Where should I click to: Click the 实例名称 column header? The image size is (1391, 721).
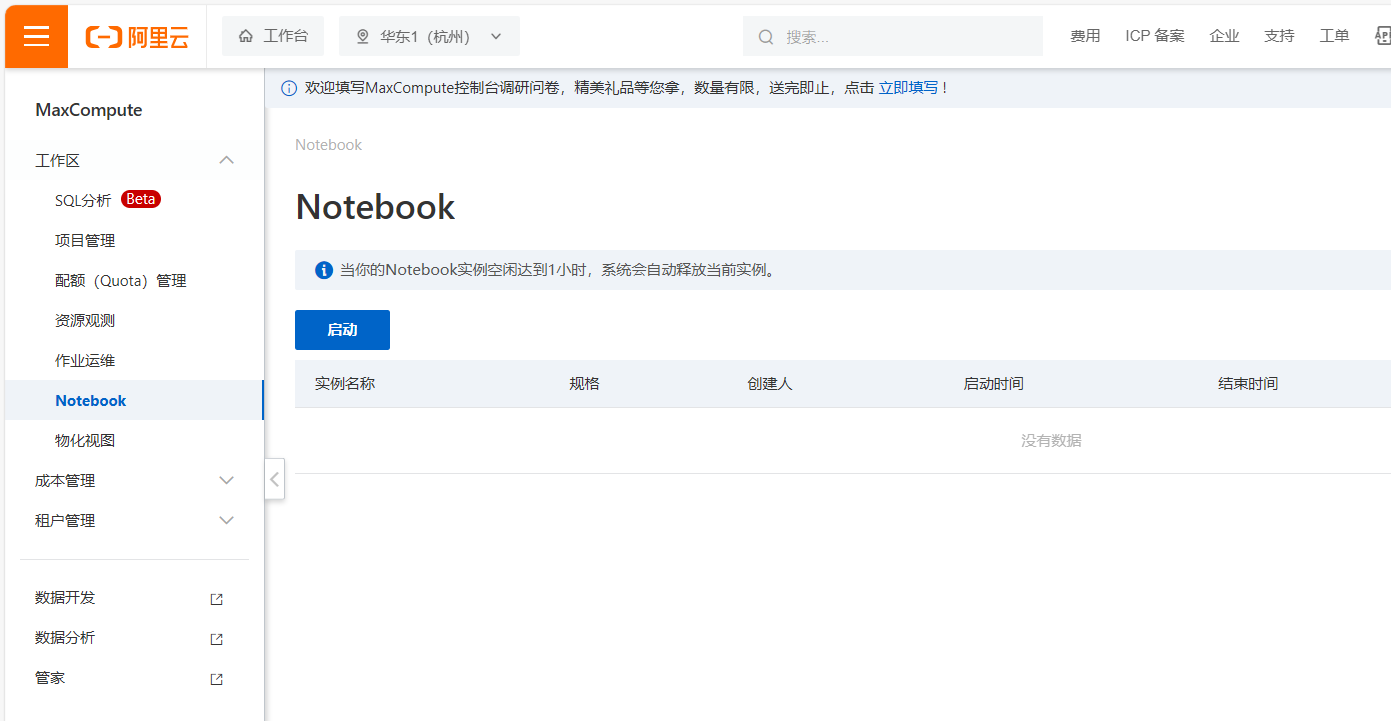(345, 384)
